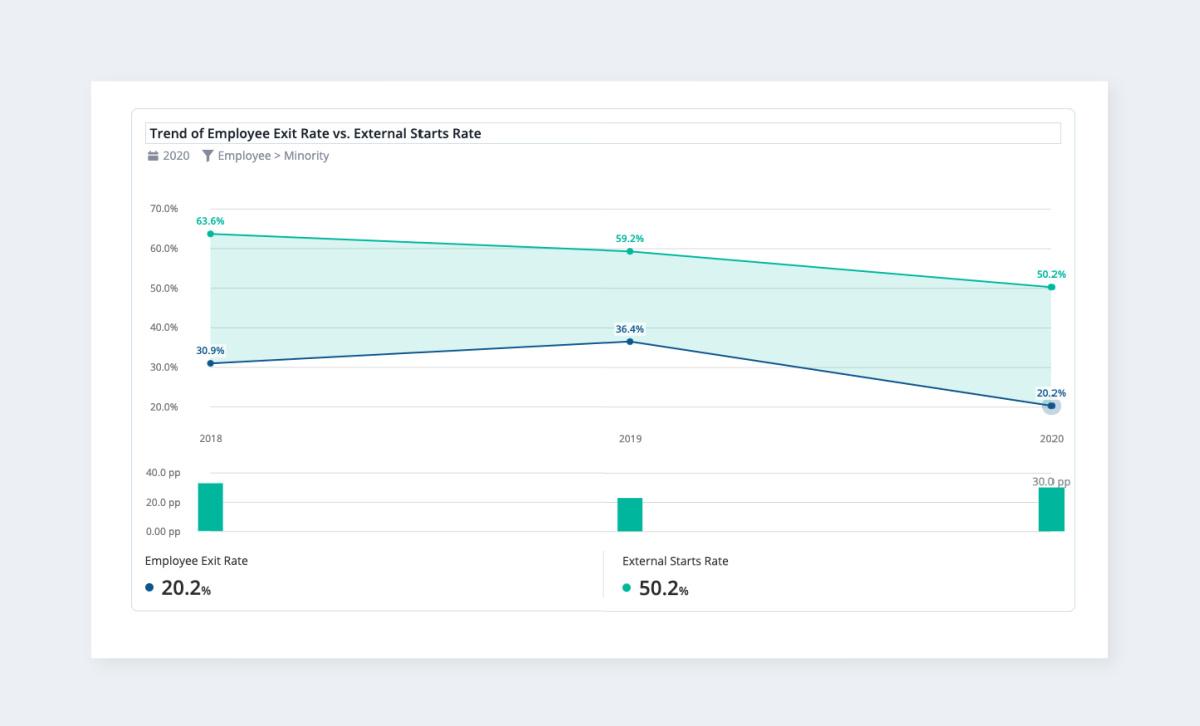Click the 2020 x-axis label
Viewport: 1200px width, 726px height.
point(1051,439)
